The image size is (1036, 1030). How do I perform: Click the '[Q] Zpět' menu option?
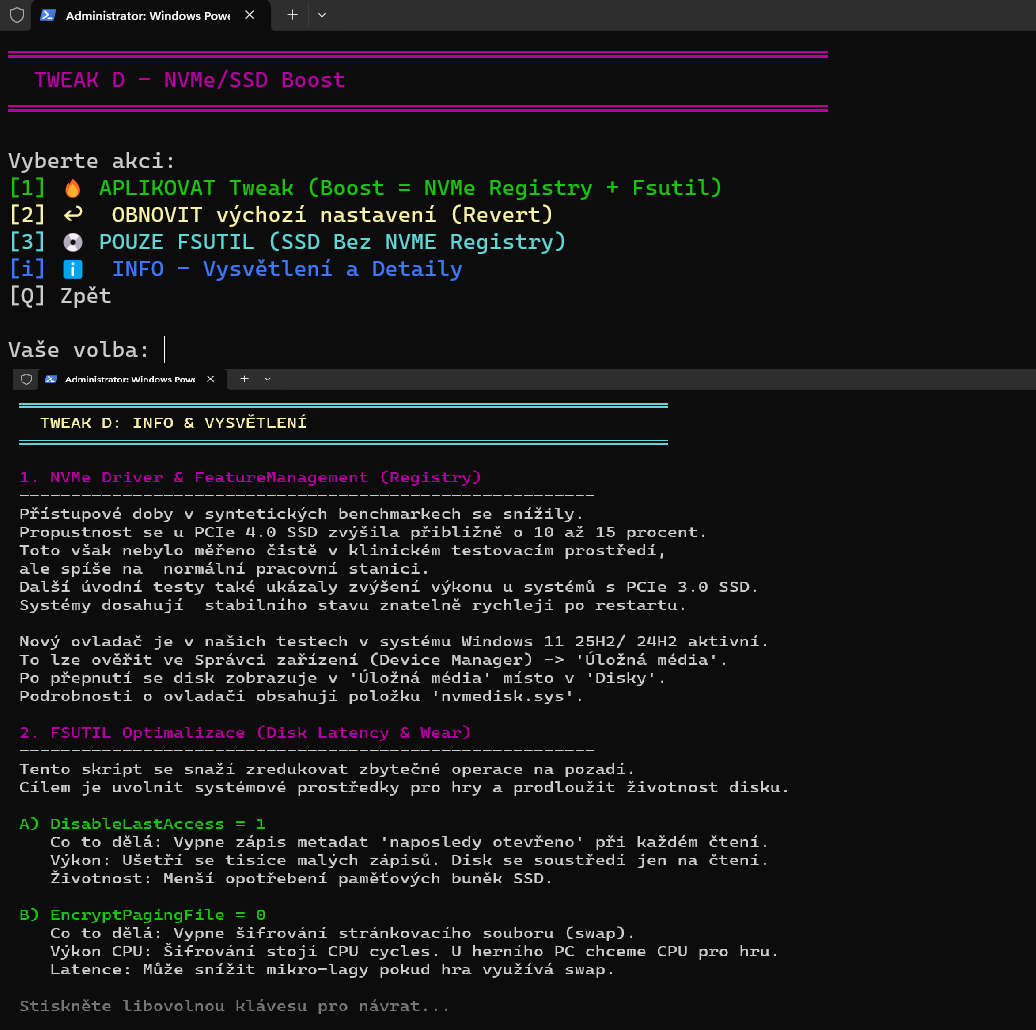(60, 296)
